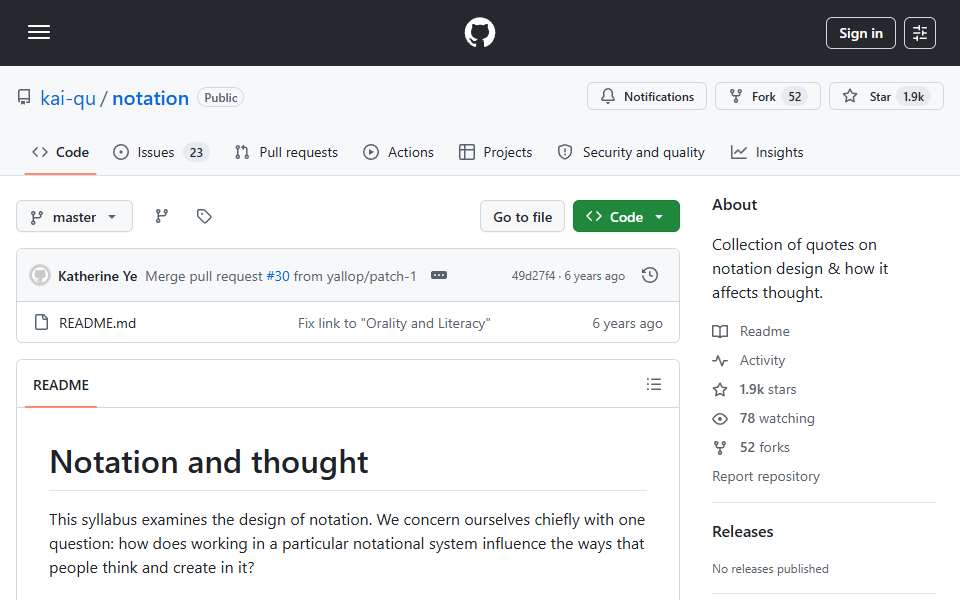Expand the green Code dropdown

pos(626,217)
